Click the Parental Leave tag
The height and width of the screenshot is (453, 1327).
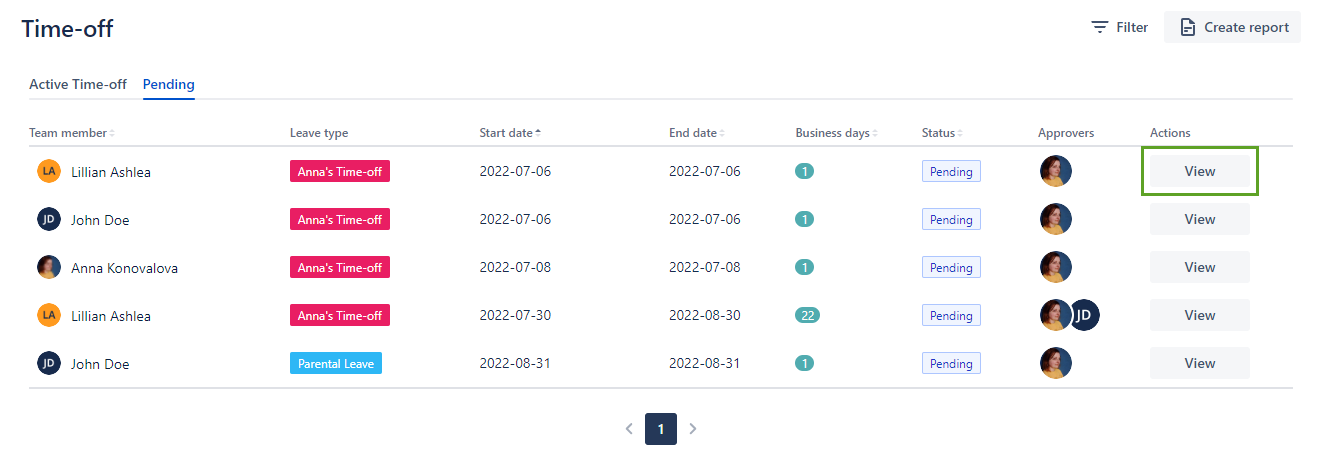tap(335, 364)
